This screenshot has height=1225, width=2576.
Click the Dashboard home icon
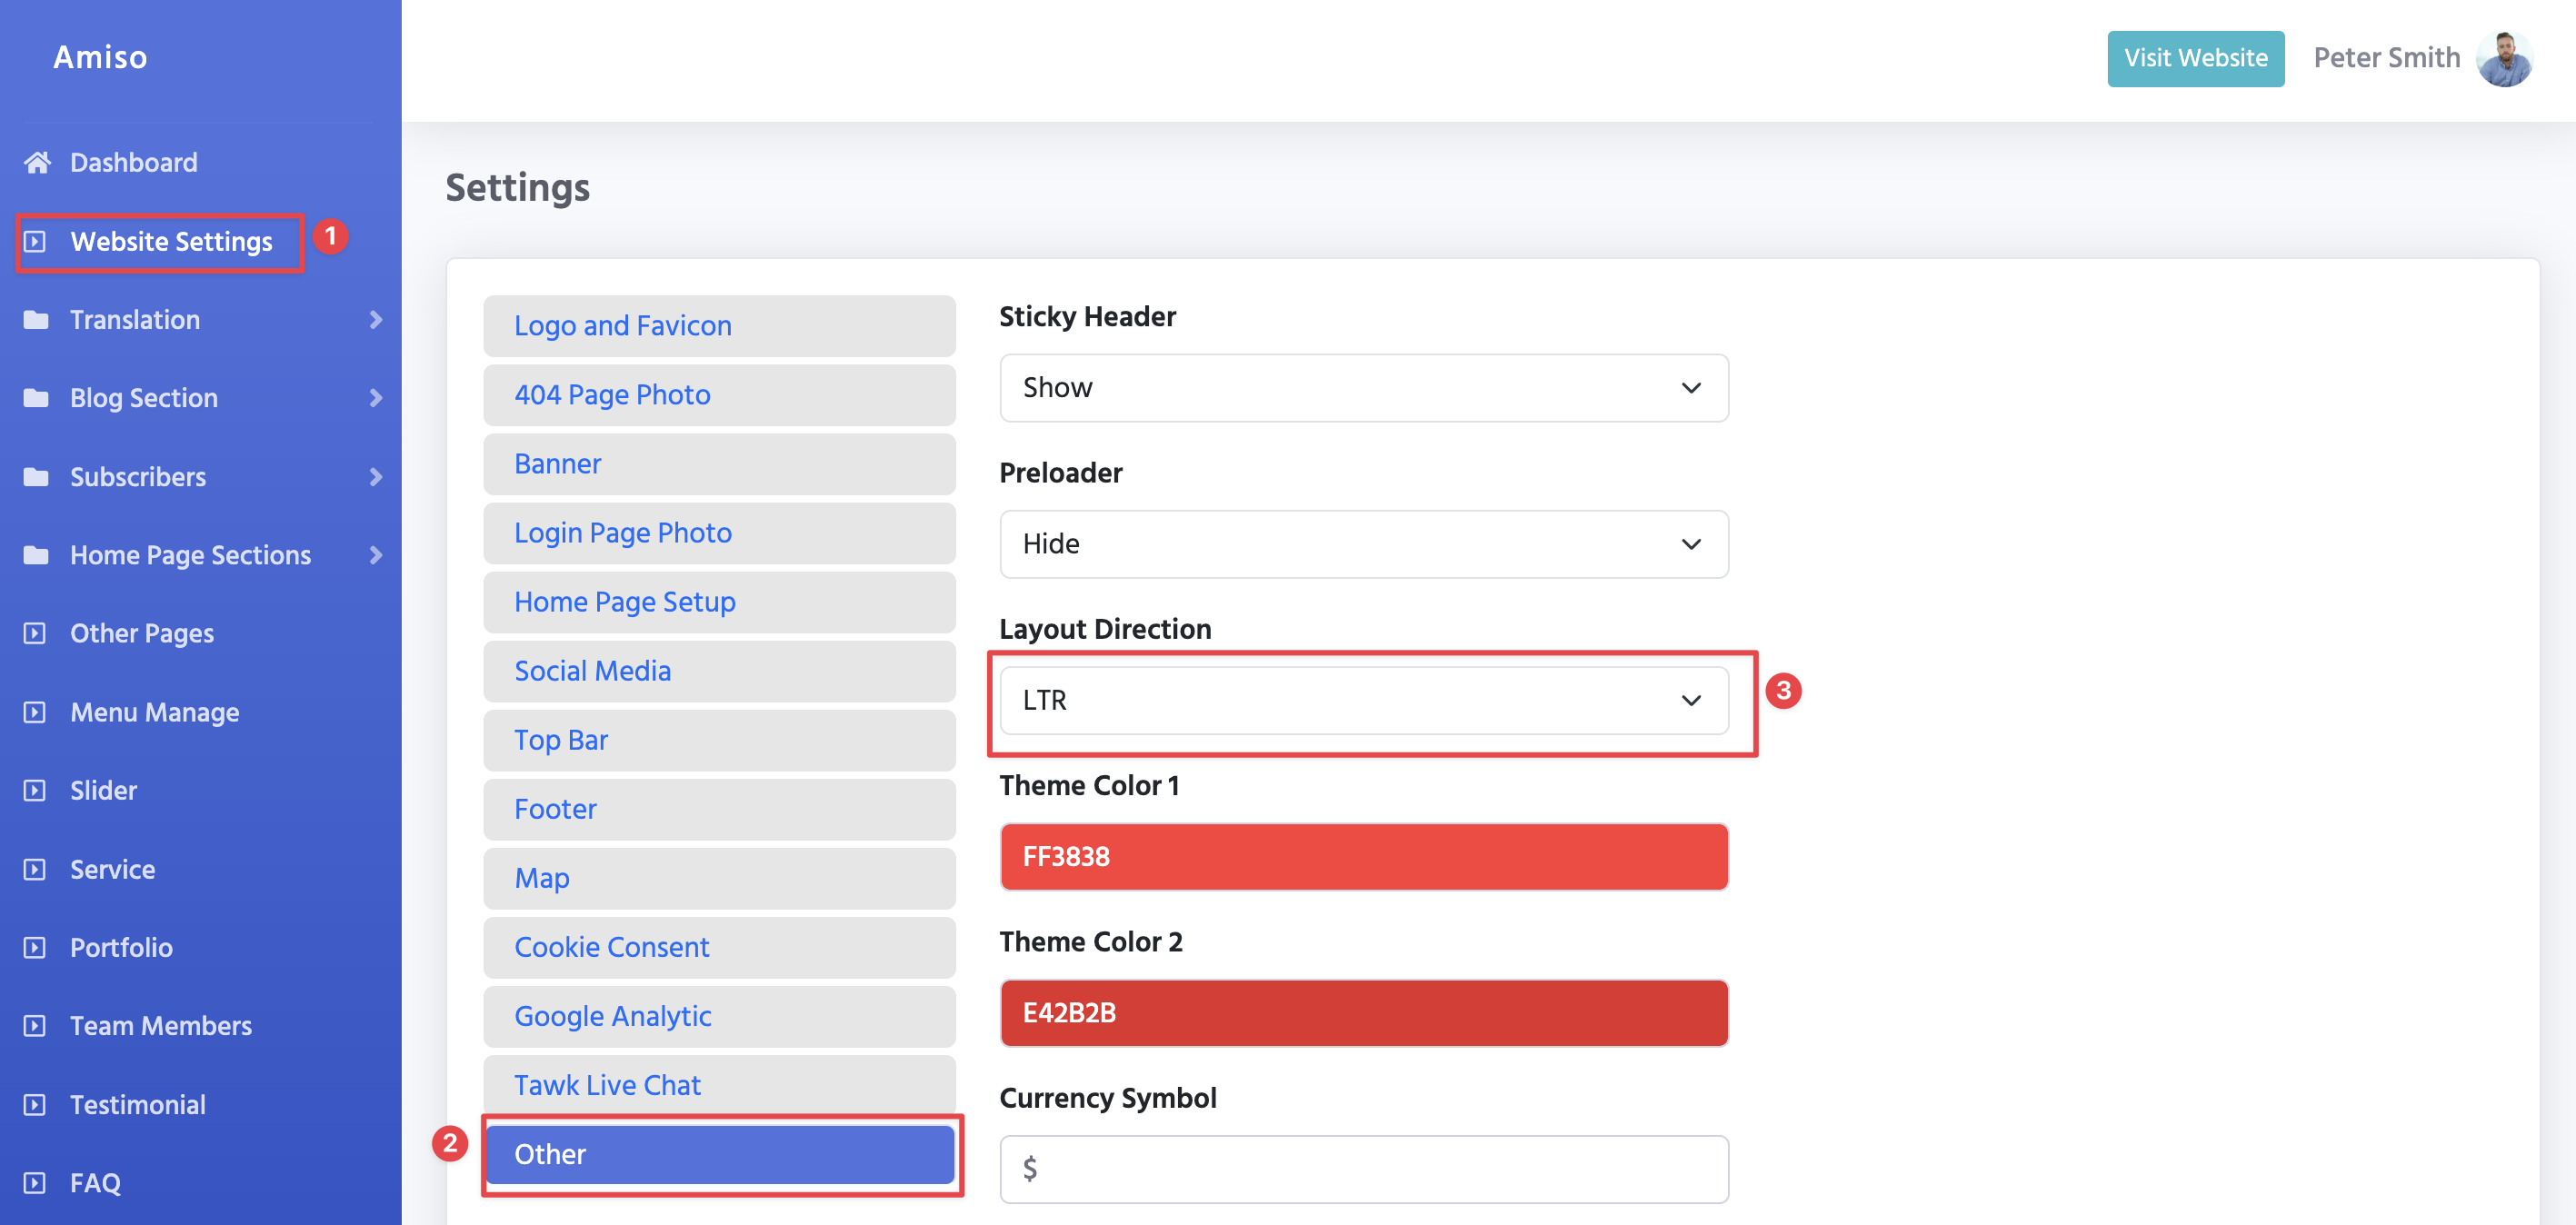(x=37, y=162)
